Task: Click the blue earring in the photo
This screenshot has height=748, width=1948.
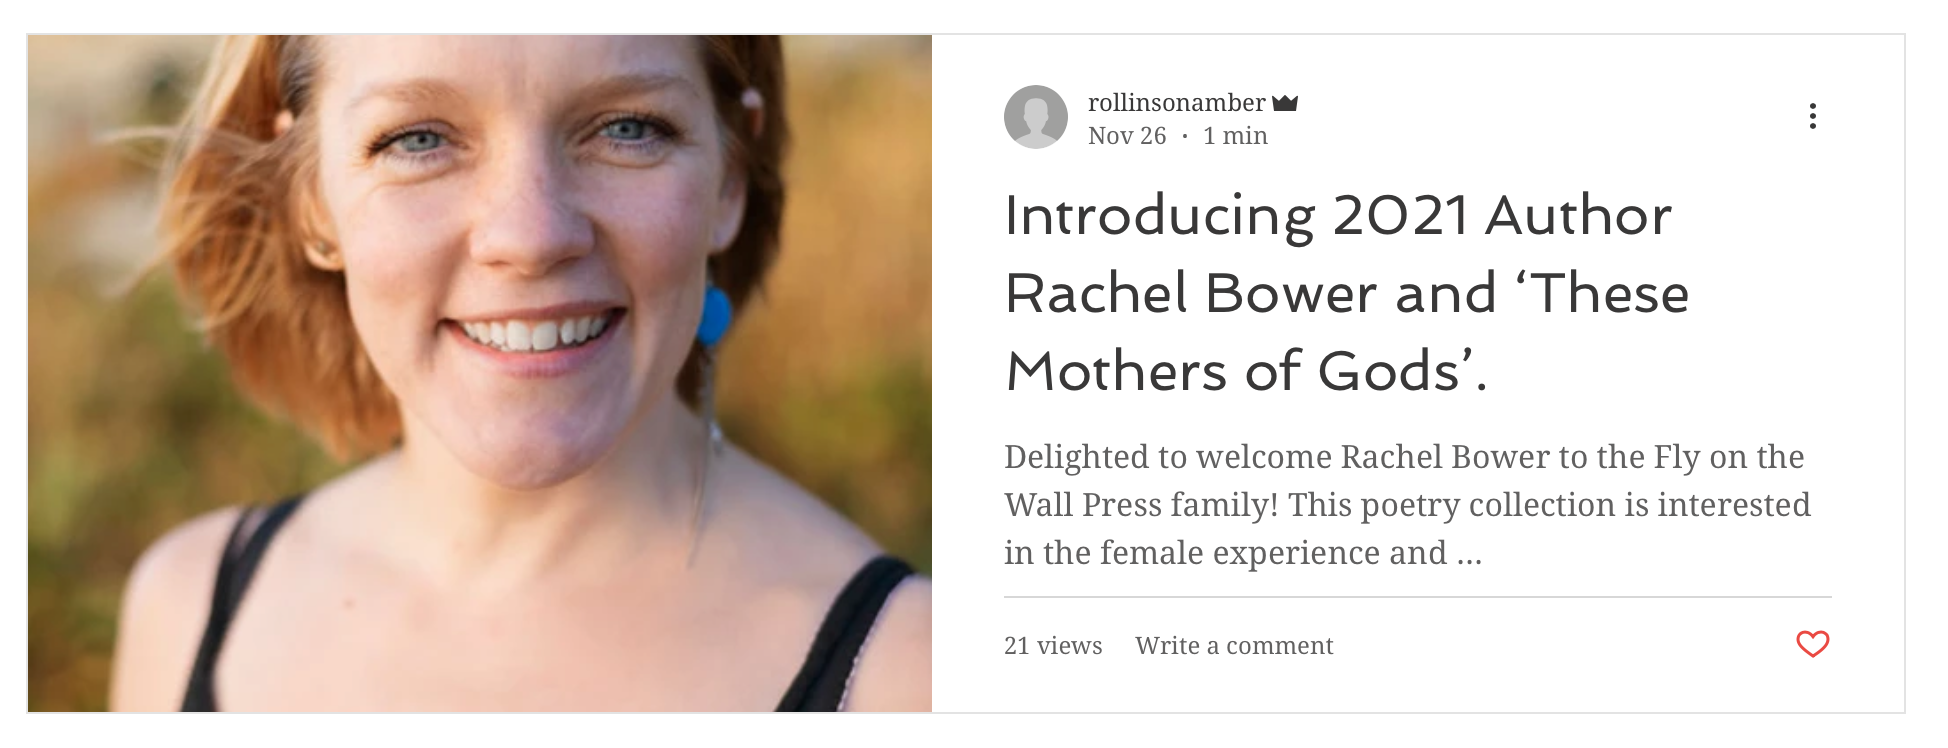Action: click(x=715, y=317)
